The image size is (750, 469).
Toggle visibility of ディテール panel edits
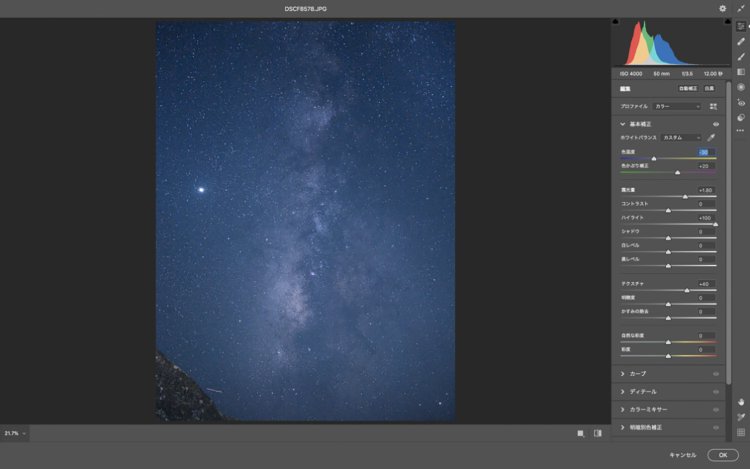[716, 392]
